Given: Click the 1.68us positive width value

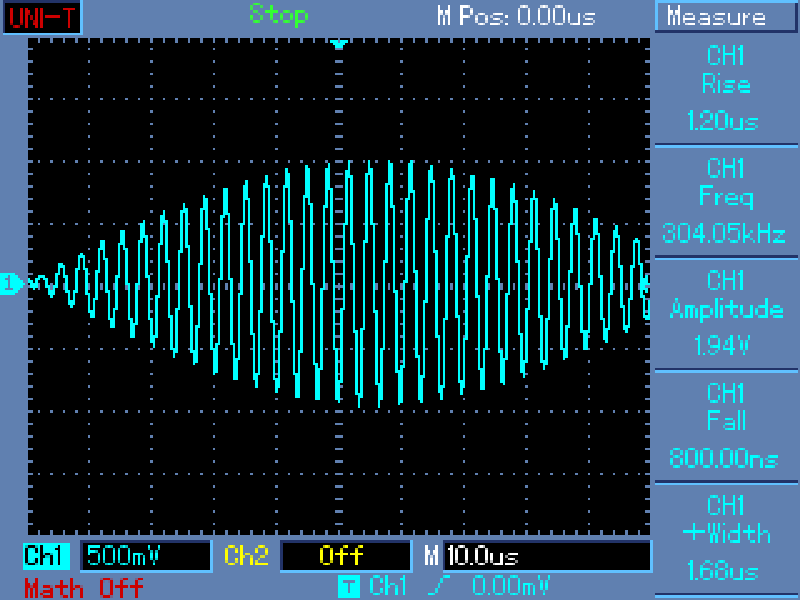Looking at the screenshot, I should point(722,571).
